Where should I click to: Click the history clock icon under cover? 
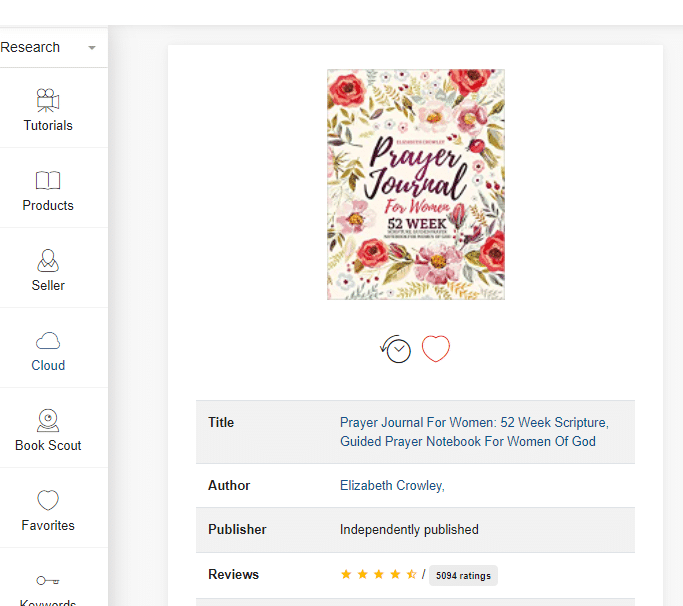(396, 349)
